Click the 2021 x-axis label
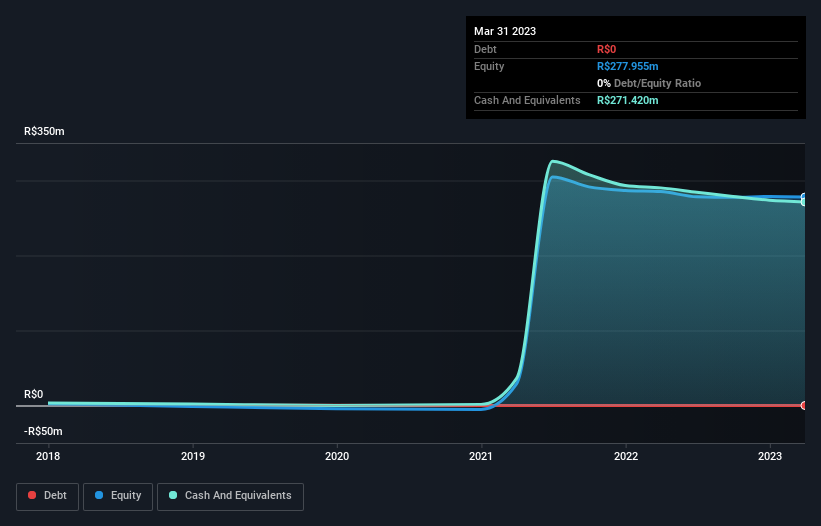This screenshot has width=821, height=526. click(481, 456)
